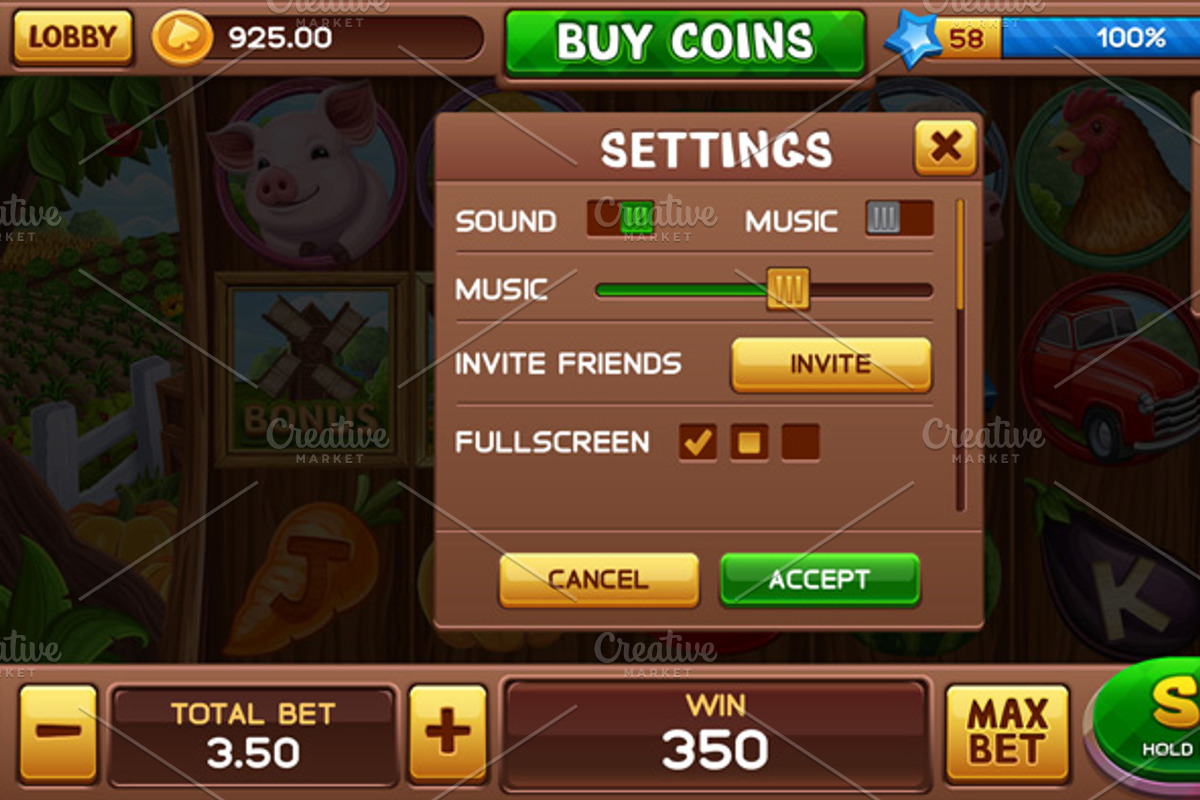Click the Invite button

point(831,364)
